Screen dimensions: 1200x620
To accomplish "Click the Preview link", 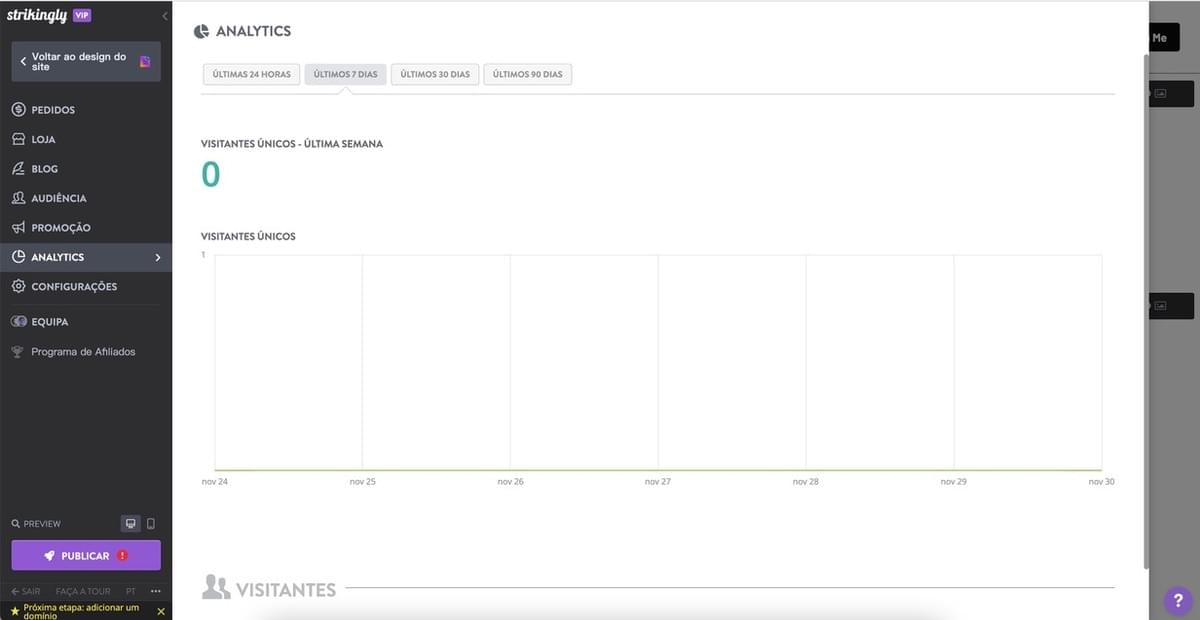I will [36, 524].
